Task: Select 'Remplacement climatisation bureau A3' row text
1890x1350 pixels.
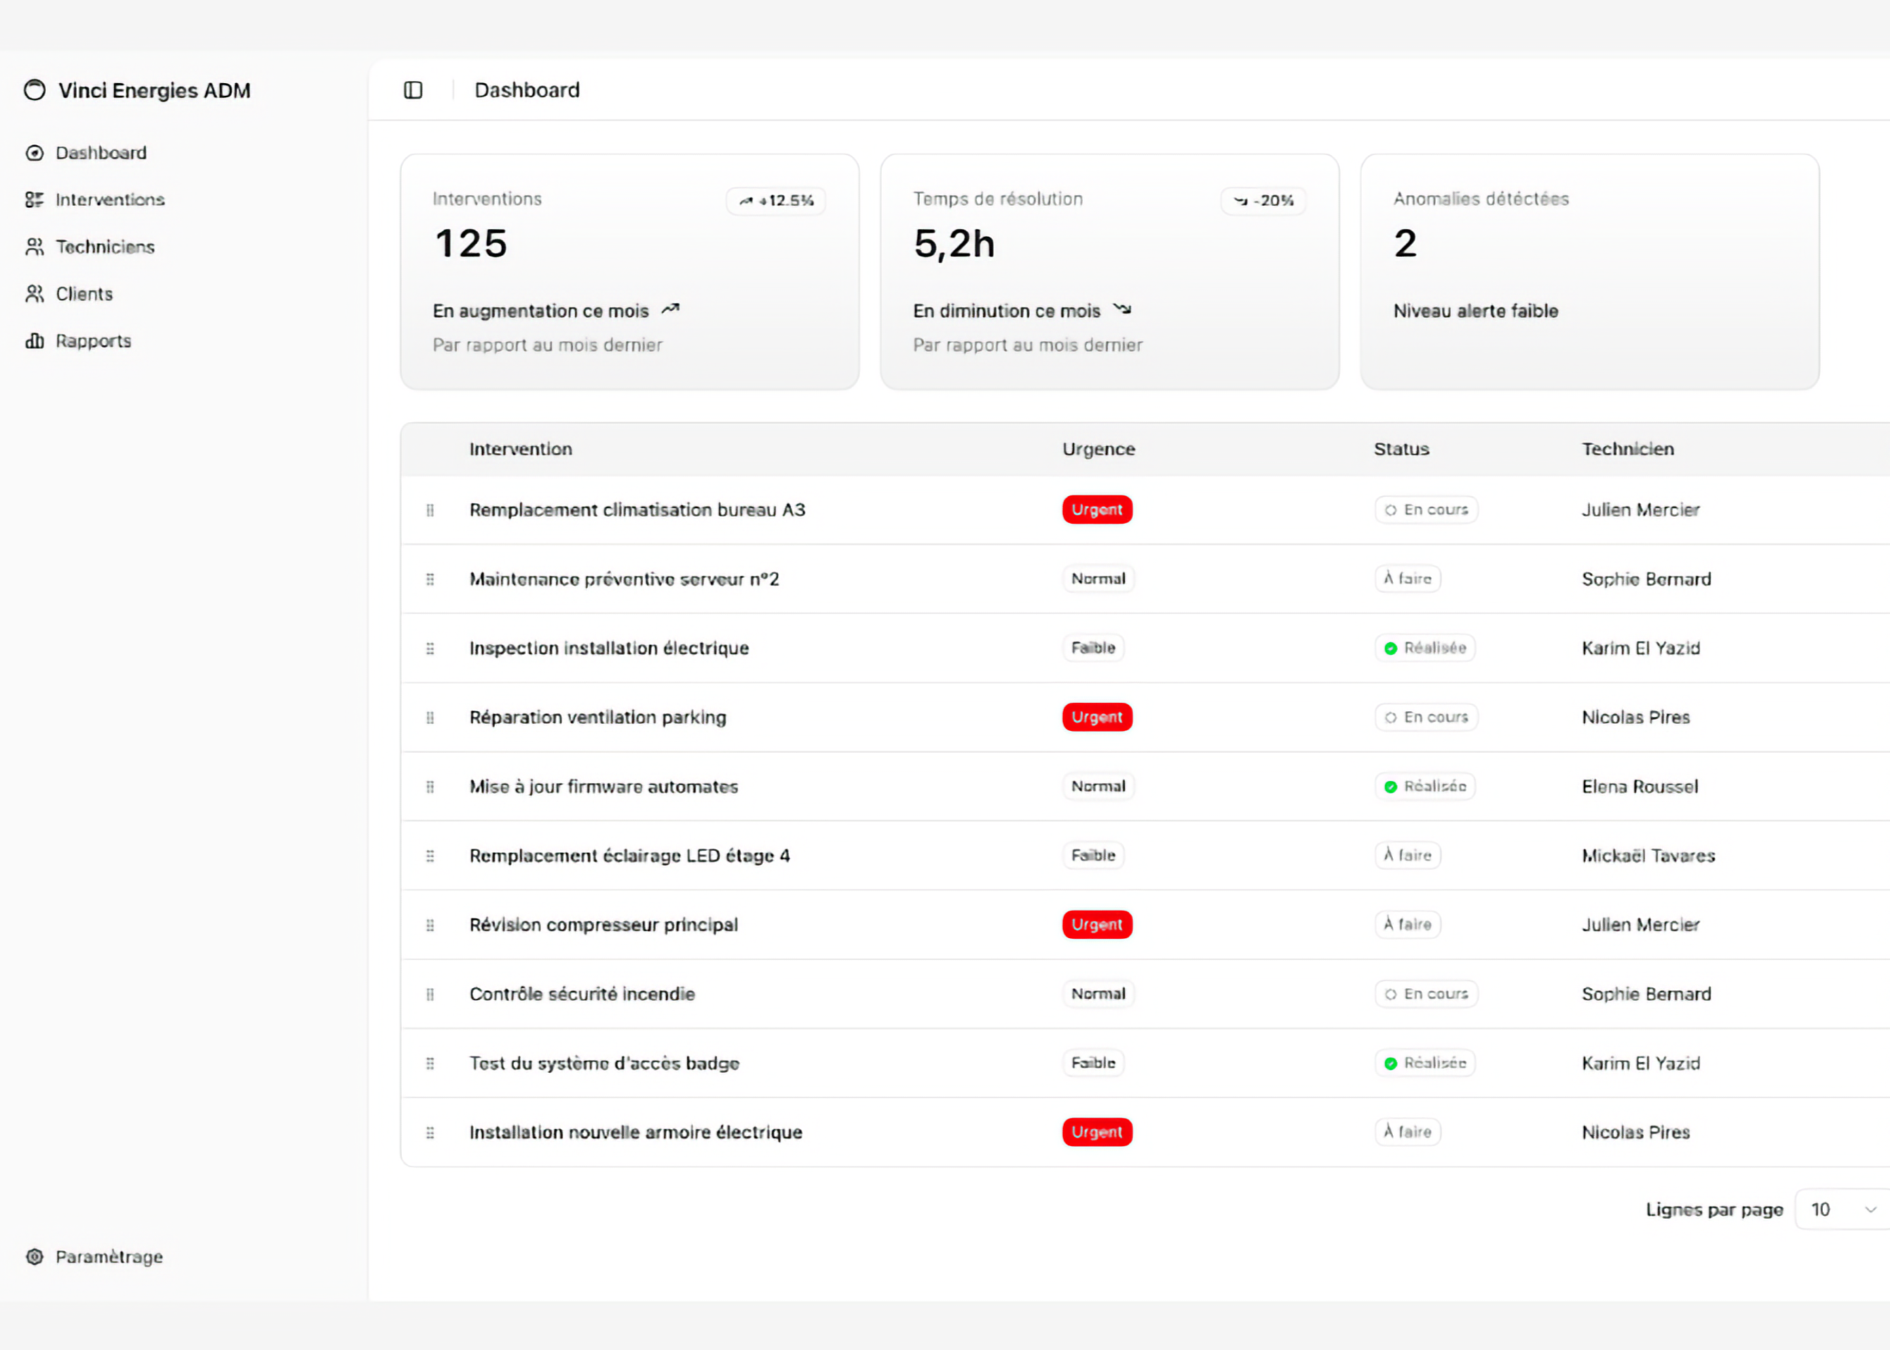Action: coord(637,510)
